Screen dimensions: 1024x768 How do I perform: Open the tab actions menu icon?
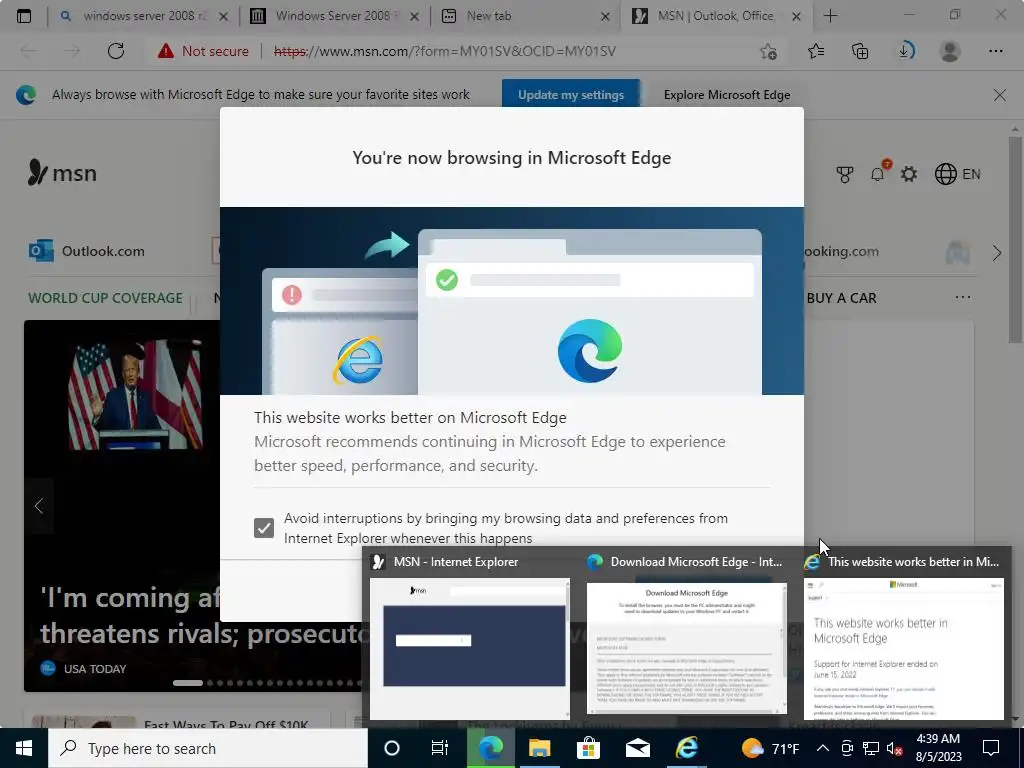(24, 16)
